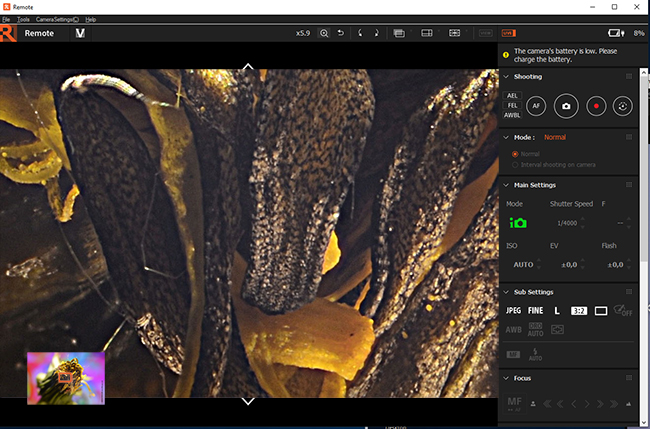Collapse the Sub Settings section
Screen dimensions: 650x429
click(506, 292)
